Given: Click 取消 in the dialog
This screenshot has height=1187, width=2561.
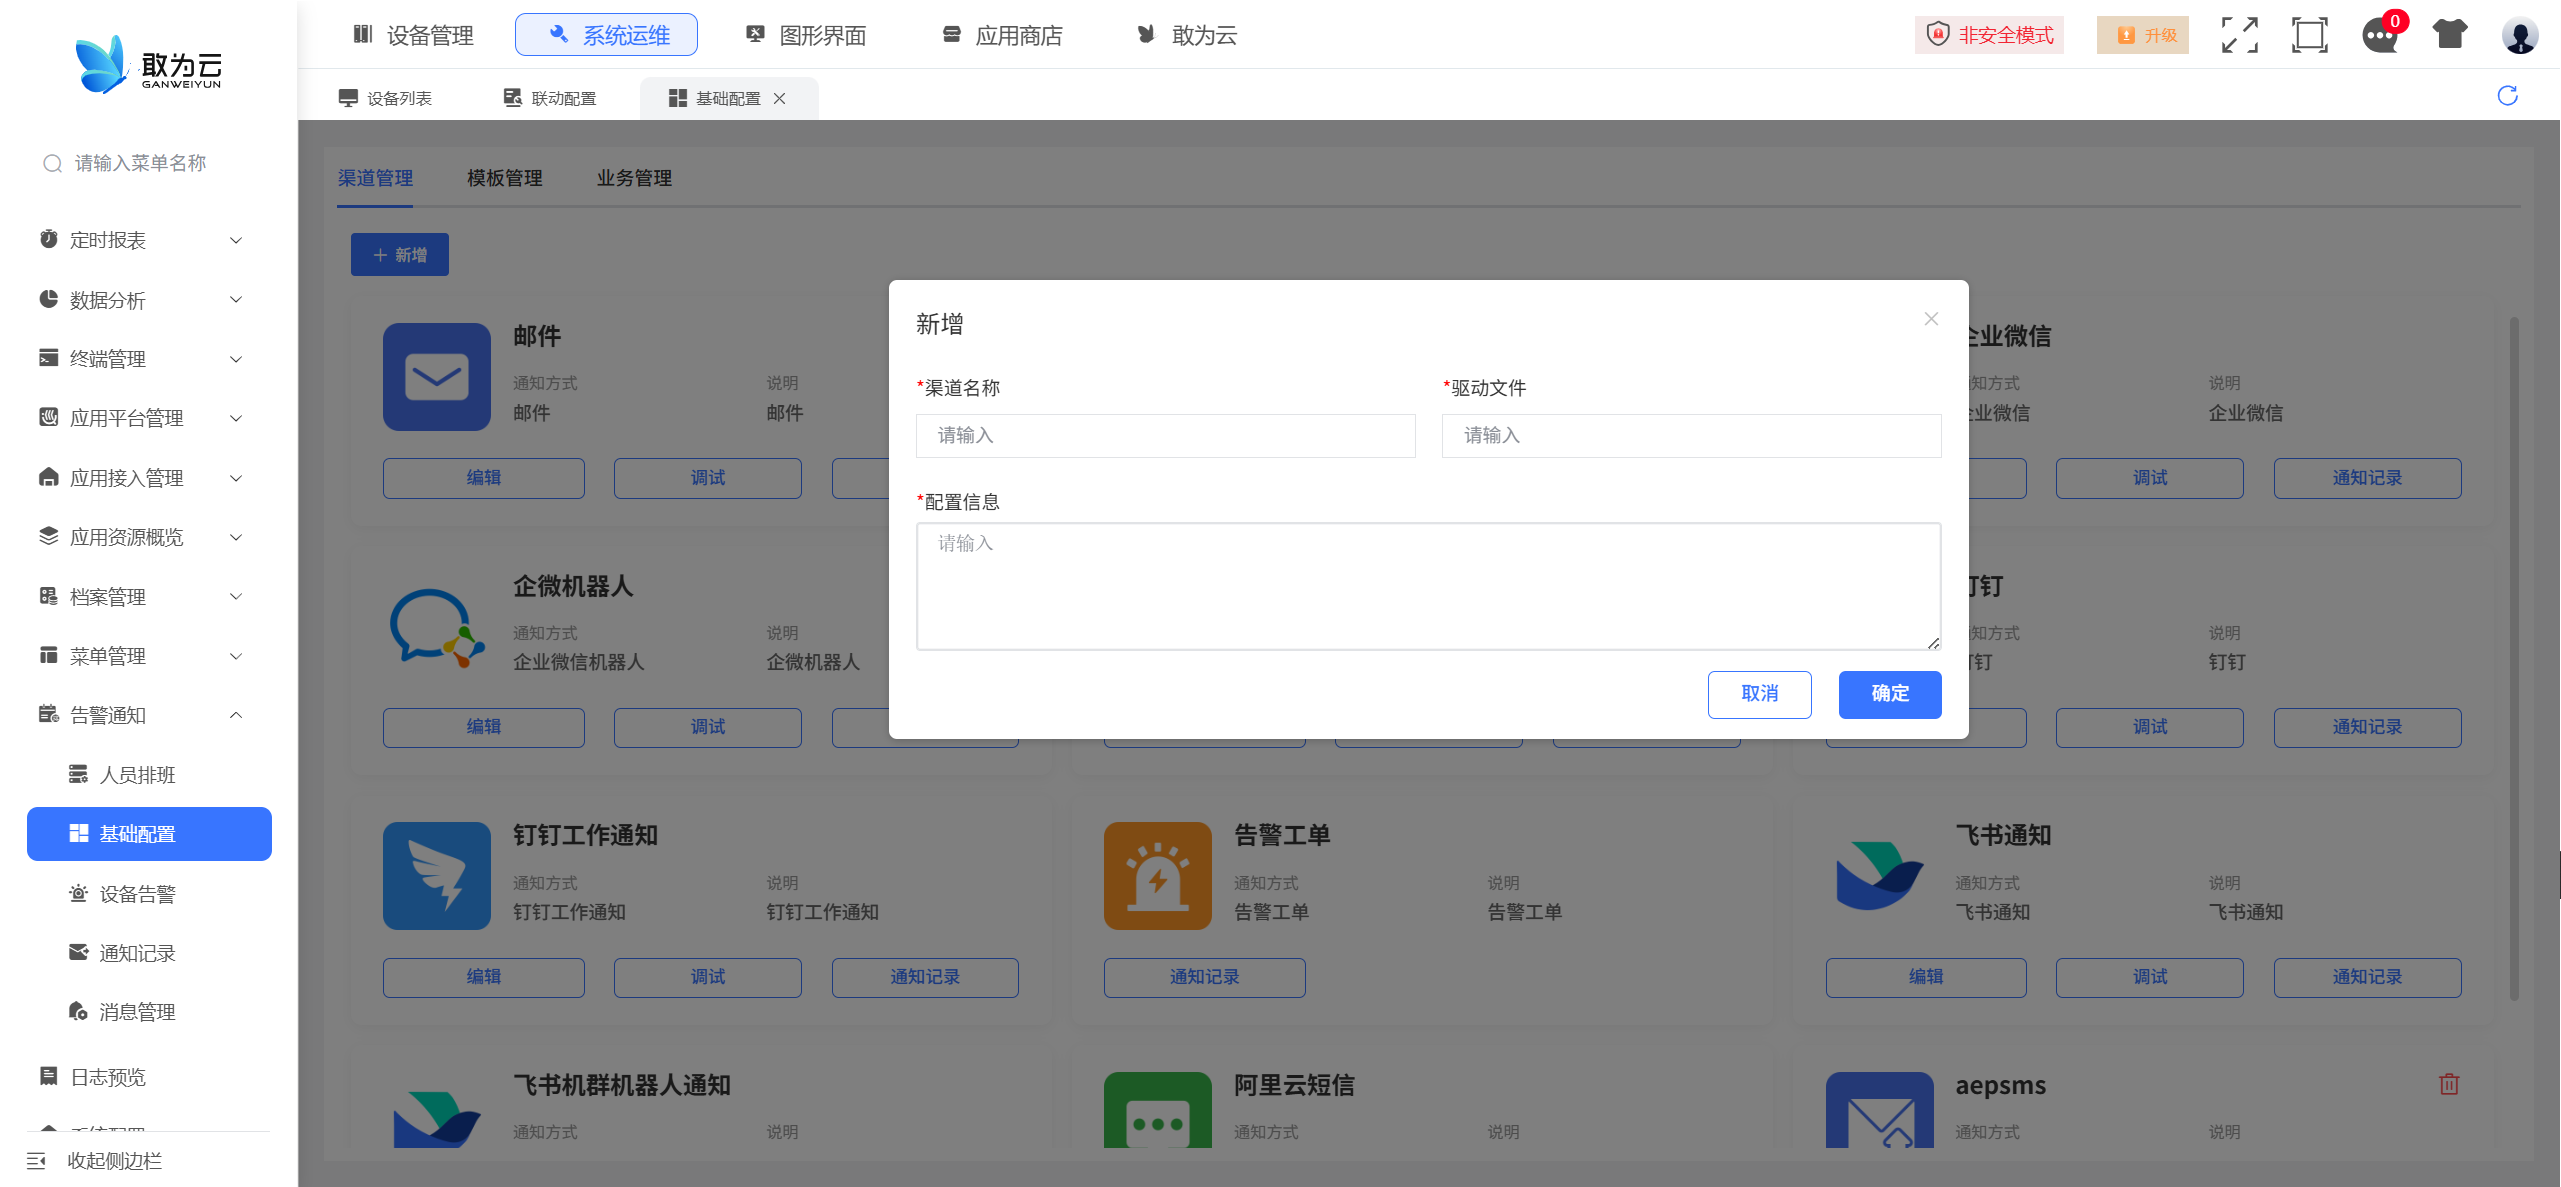Looking at the screenshot, I should (1759, 694).
